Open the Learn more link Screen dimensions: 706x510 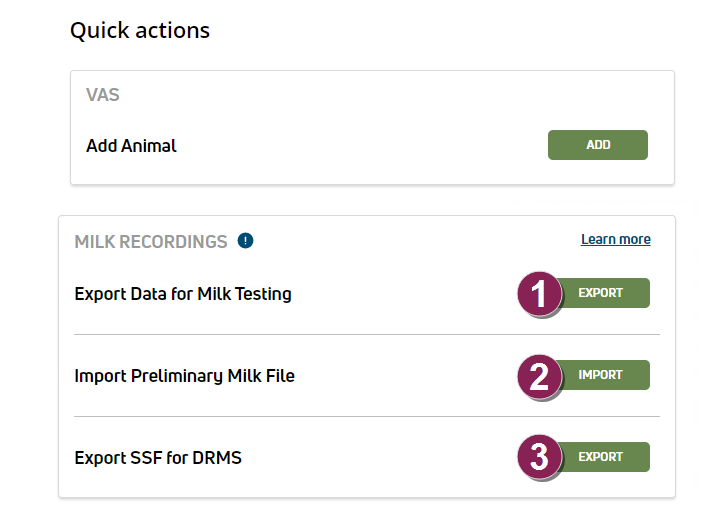tap(615, 240)
